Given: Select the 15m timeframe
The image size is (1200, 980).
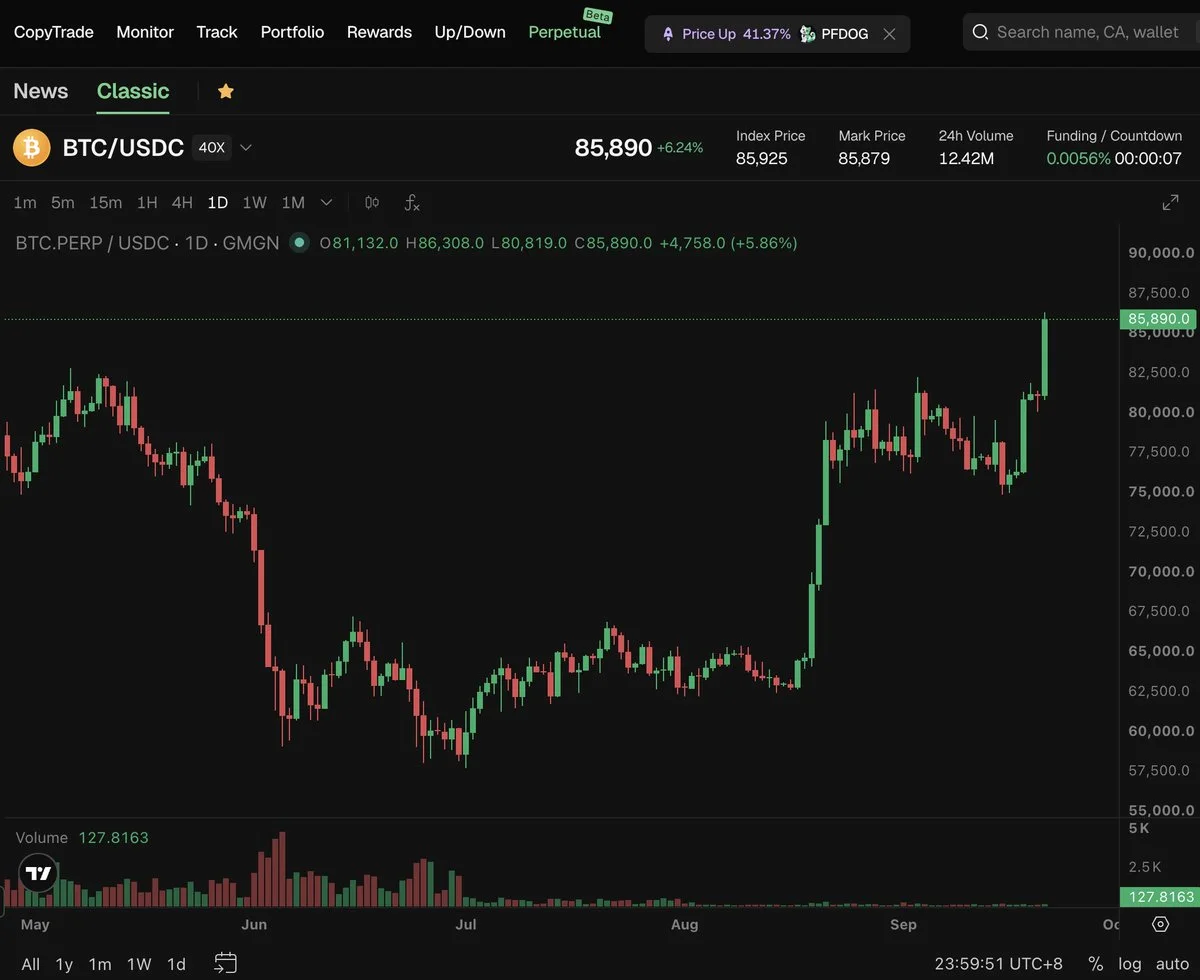Looking at the screenshot, I should [x=105, y=203].
